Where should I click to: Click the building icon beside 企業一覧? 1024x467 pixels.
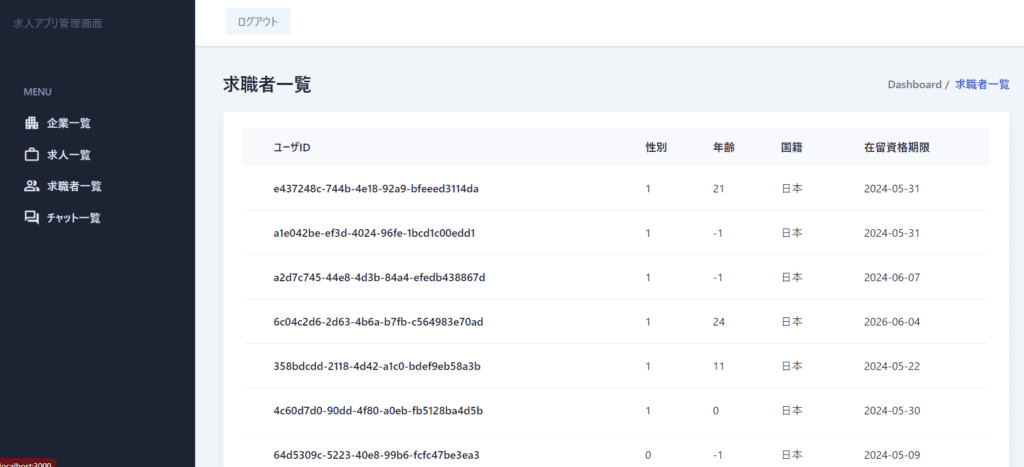31,123
